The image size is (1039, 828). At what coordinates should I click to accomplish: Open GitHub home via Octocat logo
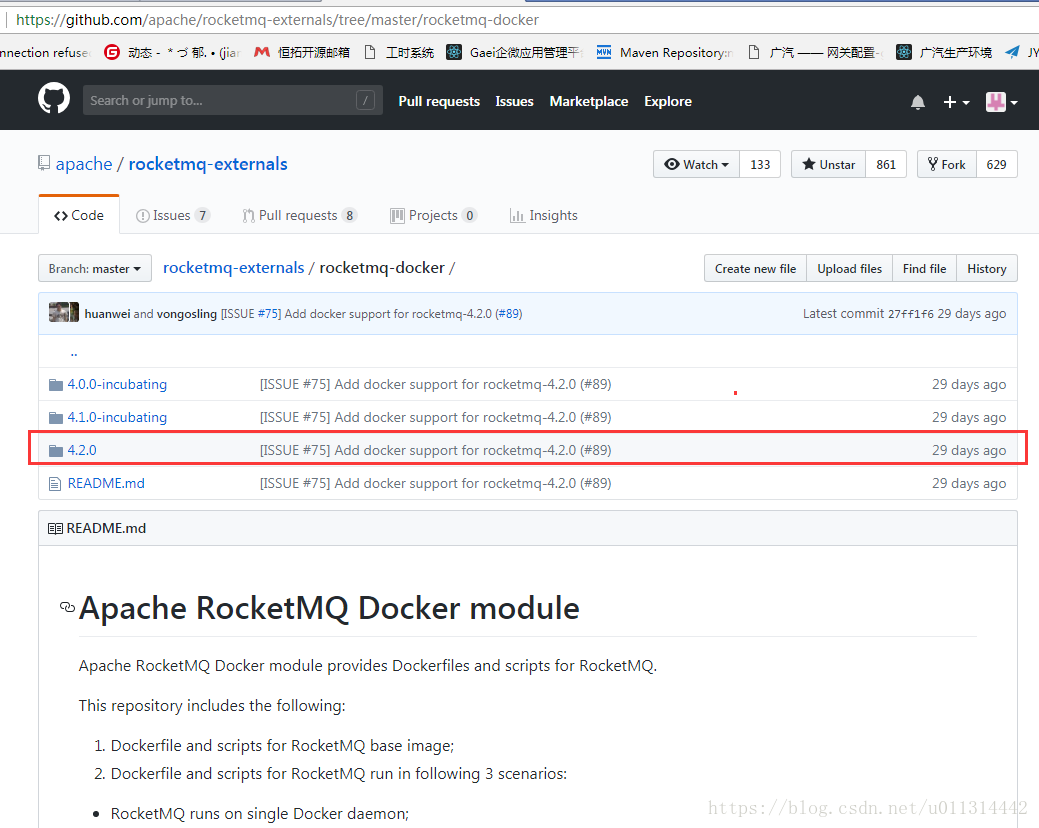coord(54,99)
